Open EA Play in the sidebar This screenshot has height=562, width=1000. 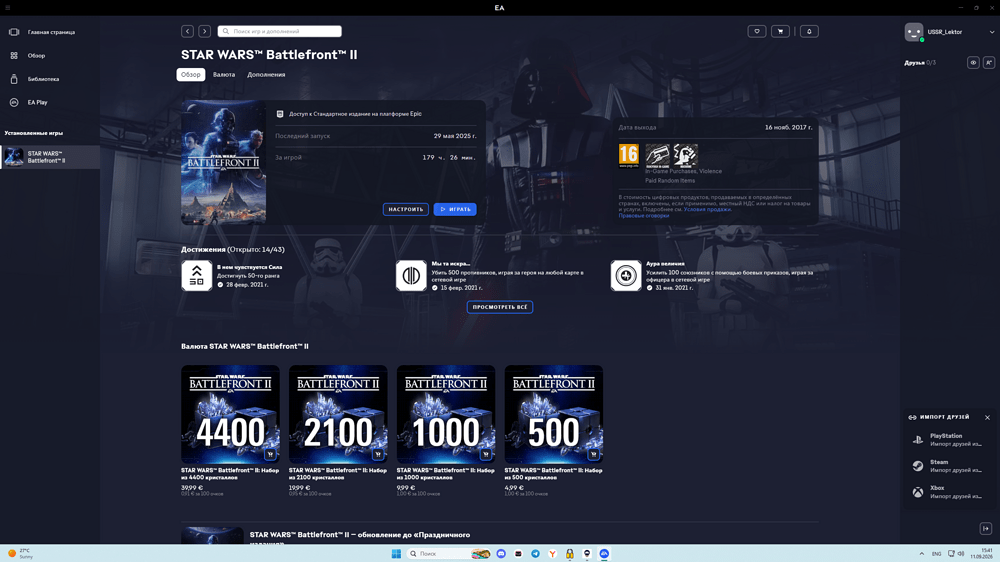pos(50,102)
